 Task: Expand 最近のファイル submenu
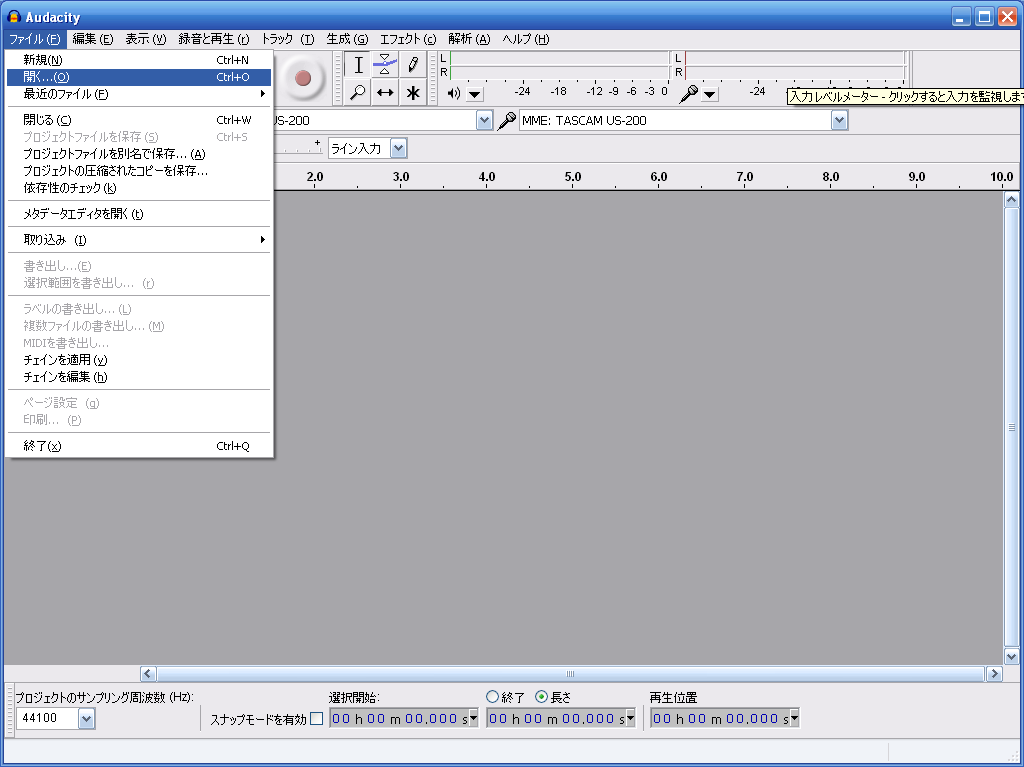[x=138, y=94]
